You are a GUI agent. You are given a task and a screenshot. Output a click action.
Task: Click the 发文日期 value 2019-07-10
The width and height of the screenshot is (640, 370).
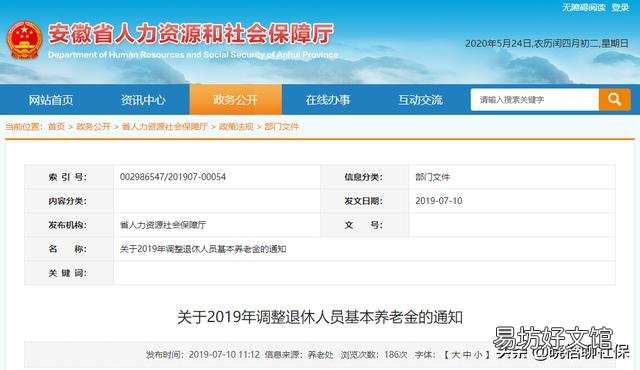439,201
